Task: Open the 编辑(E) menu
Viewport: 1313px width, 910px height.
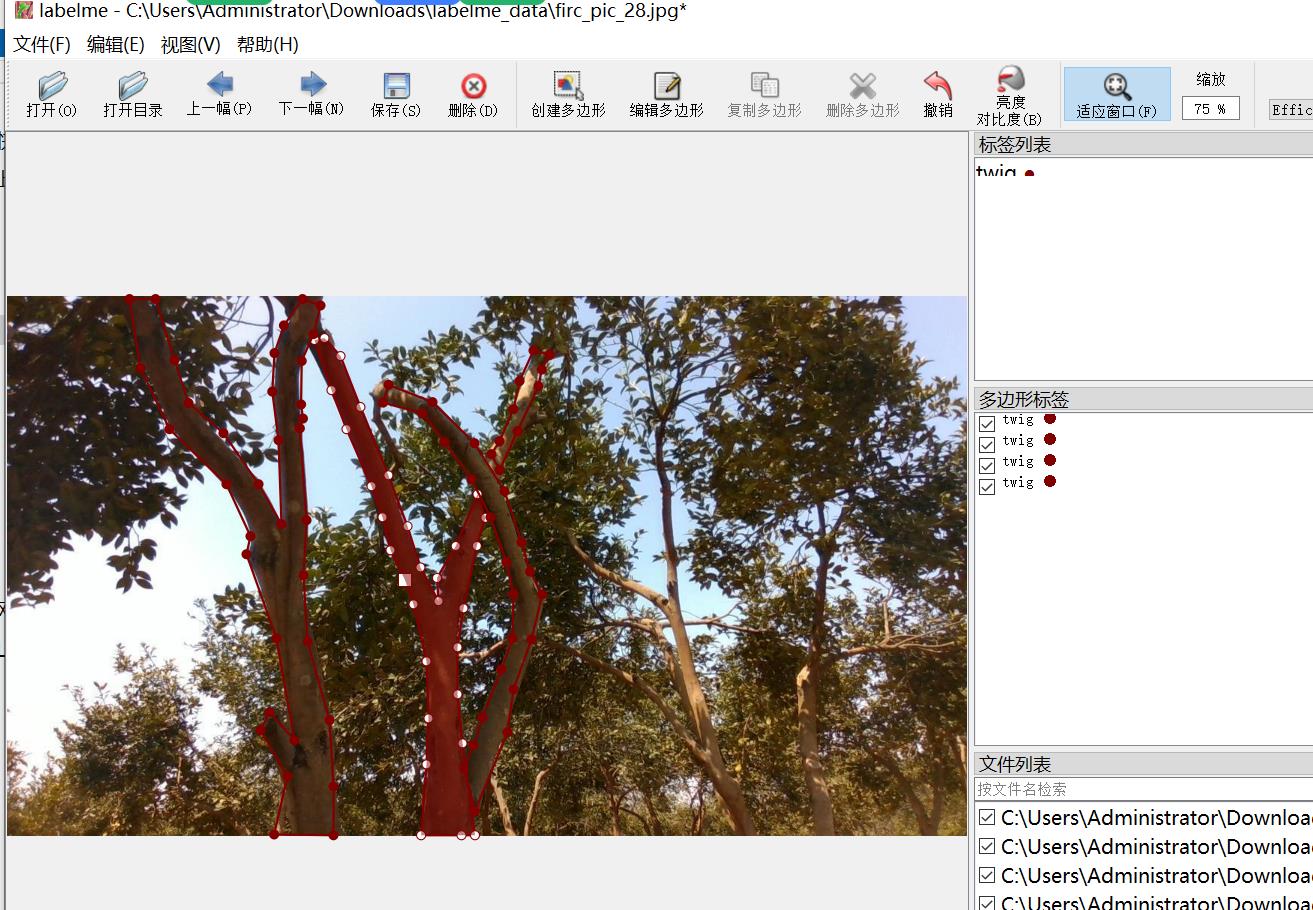Action: tap(116, 44)
